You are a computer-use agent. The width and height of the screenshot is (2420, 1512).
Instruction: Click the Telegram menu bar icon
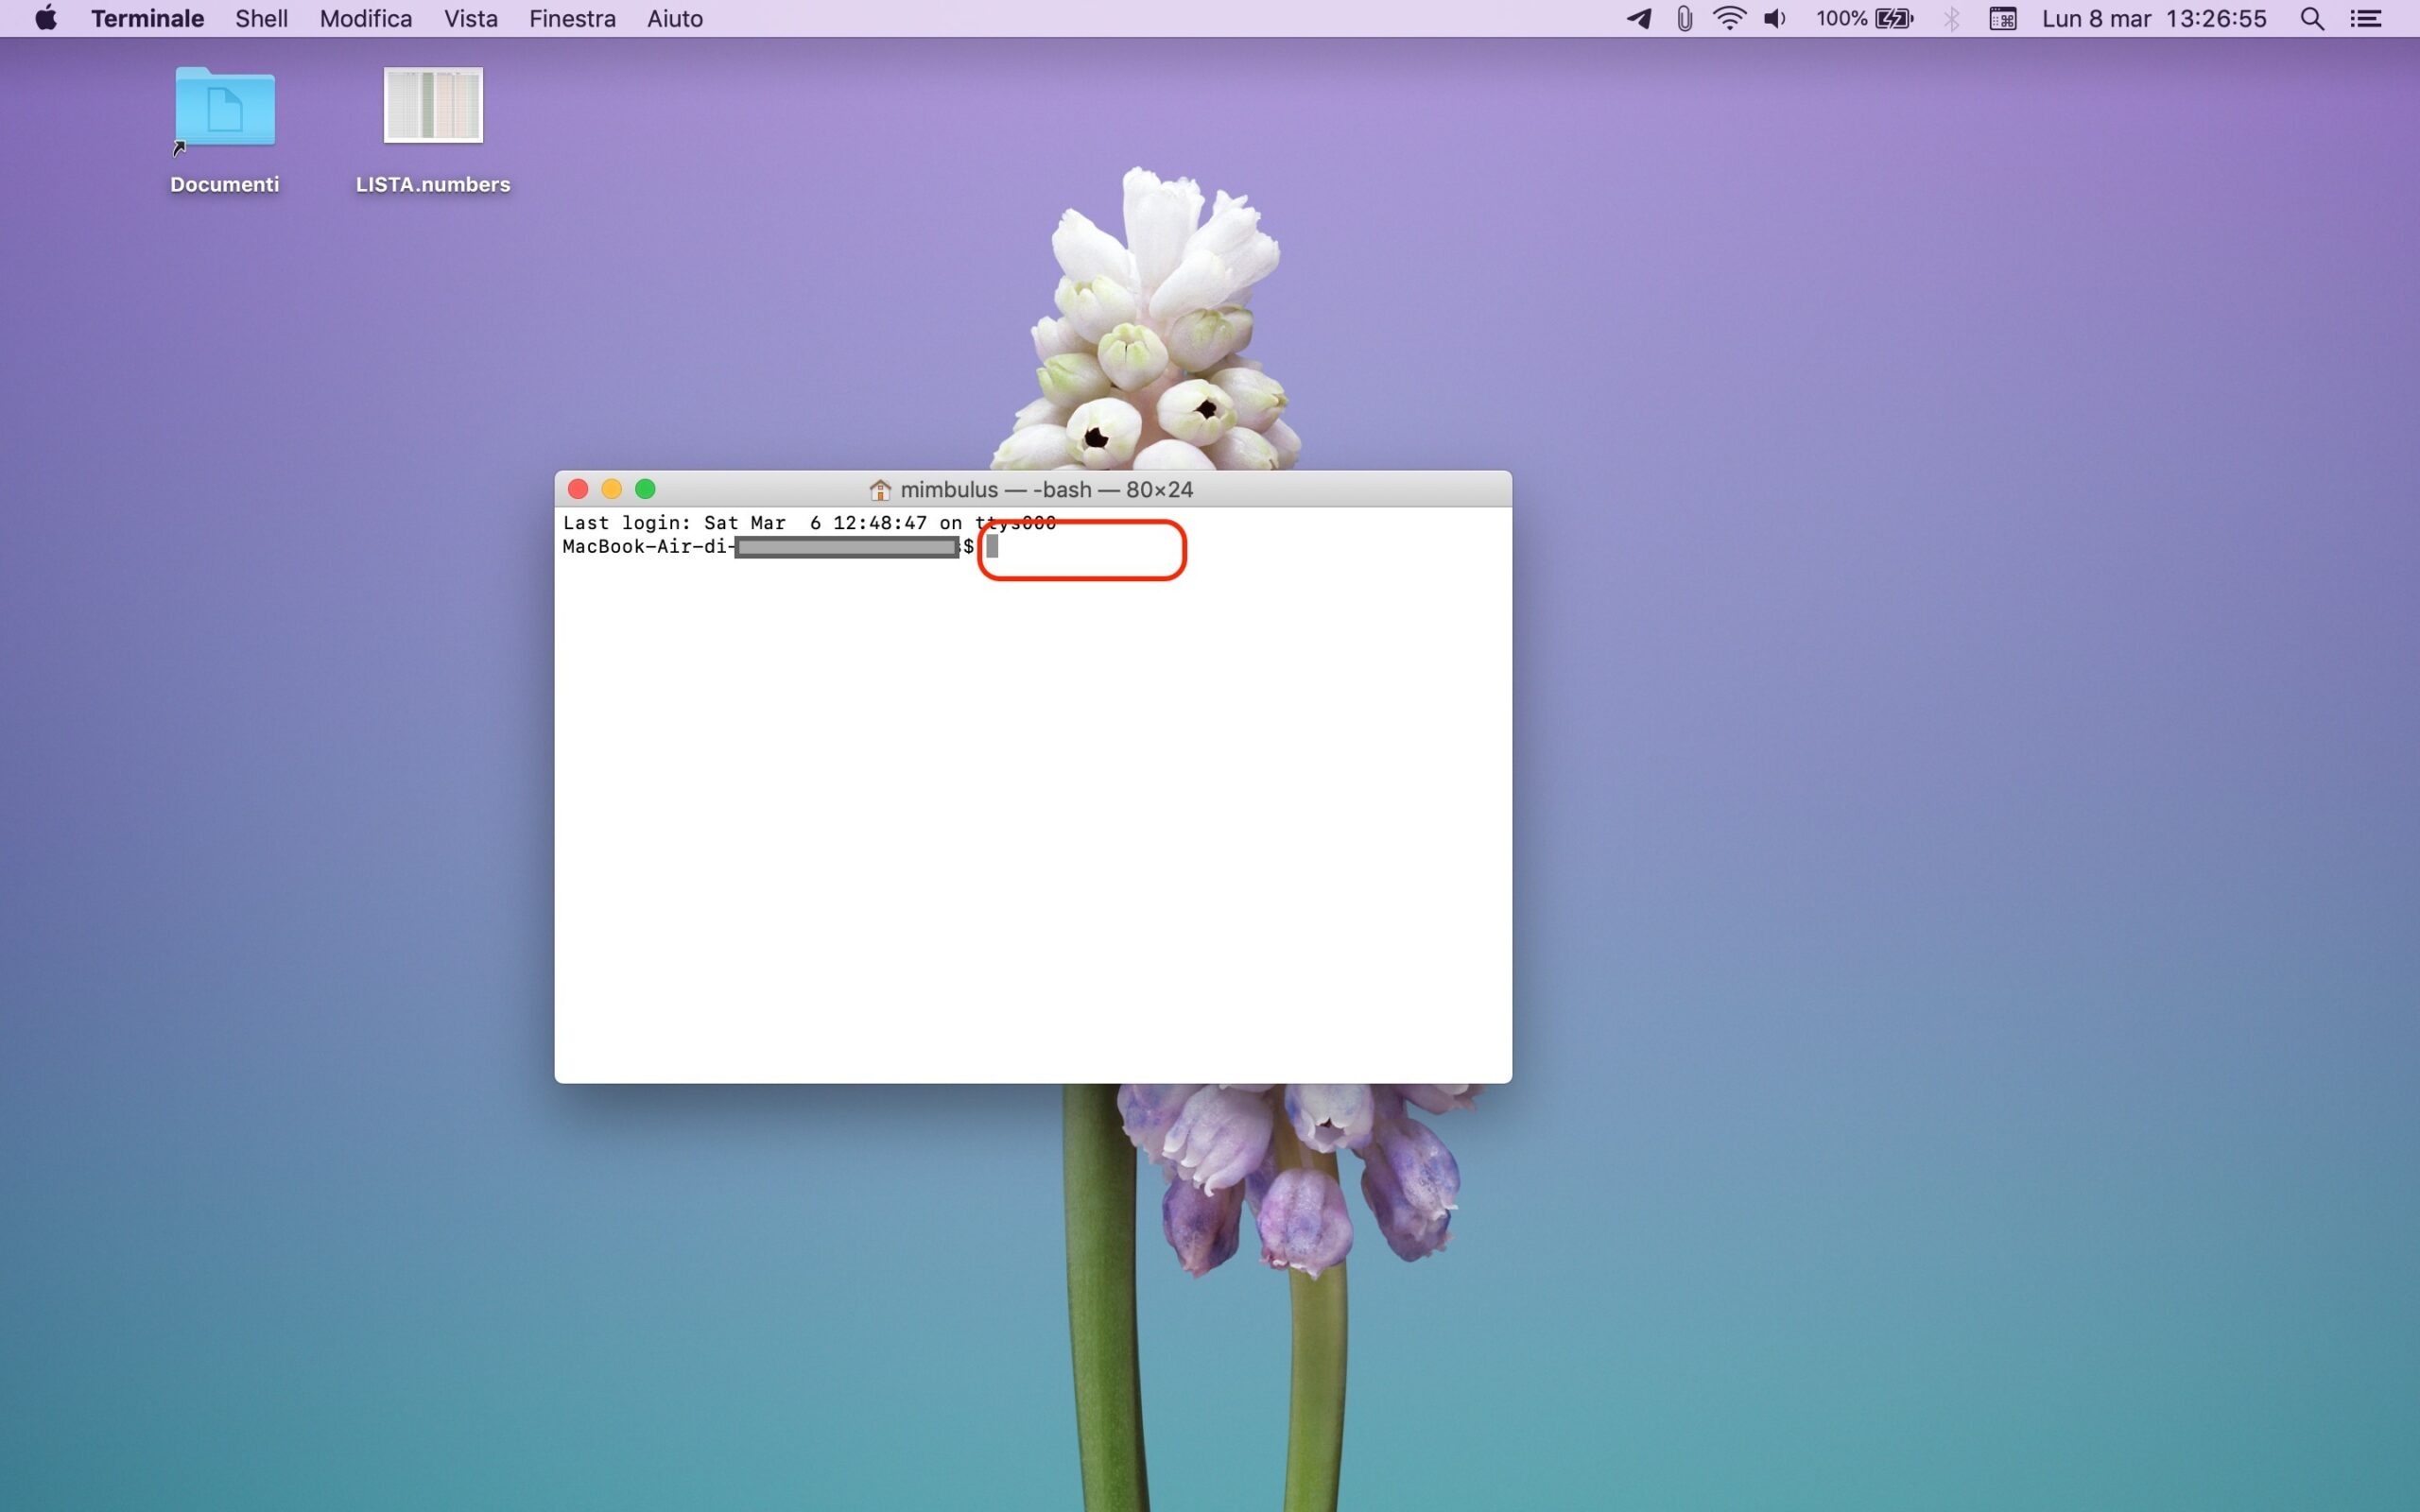click(1639, 18)
